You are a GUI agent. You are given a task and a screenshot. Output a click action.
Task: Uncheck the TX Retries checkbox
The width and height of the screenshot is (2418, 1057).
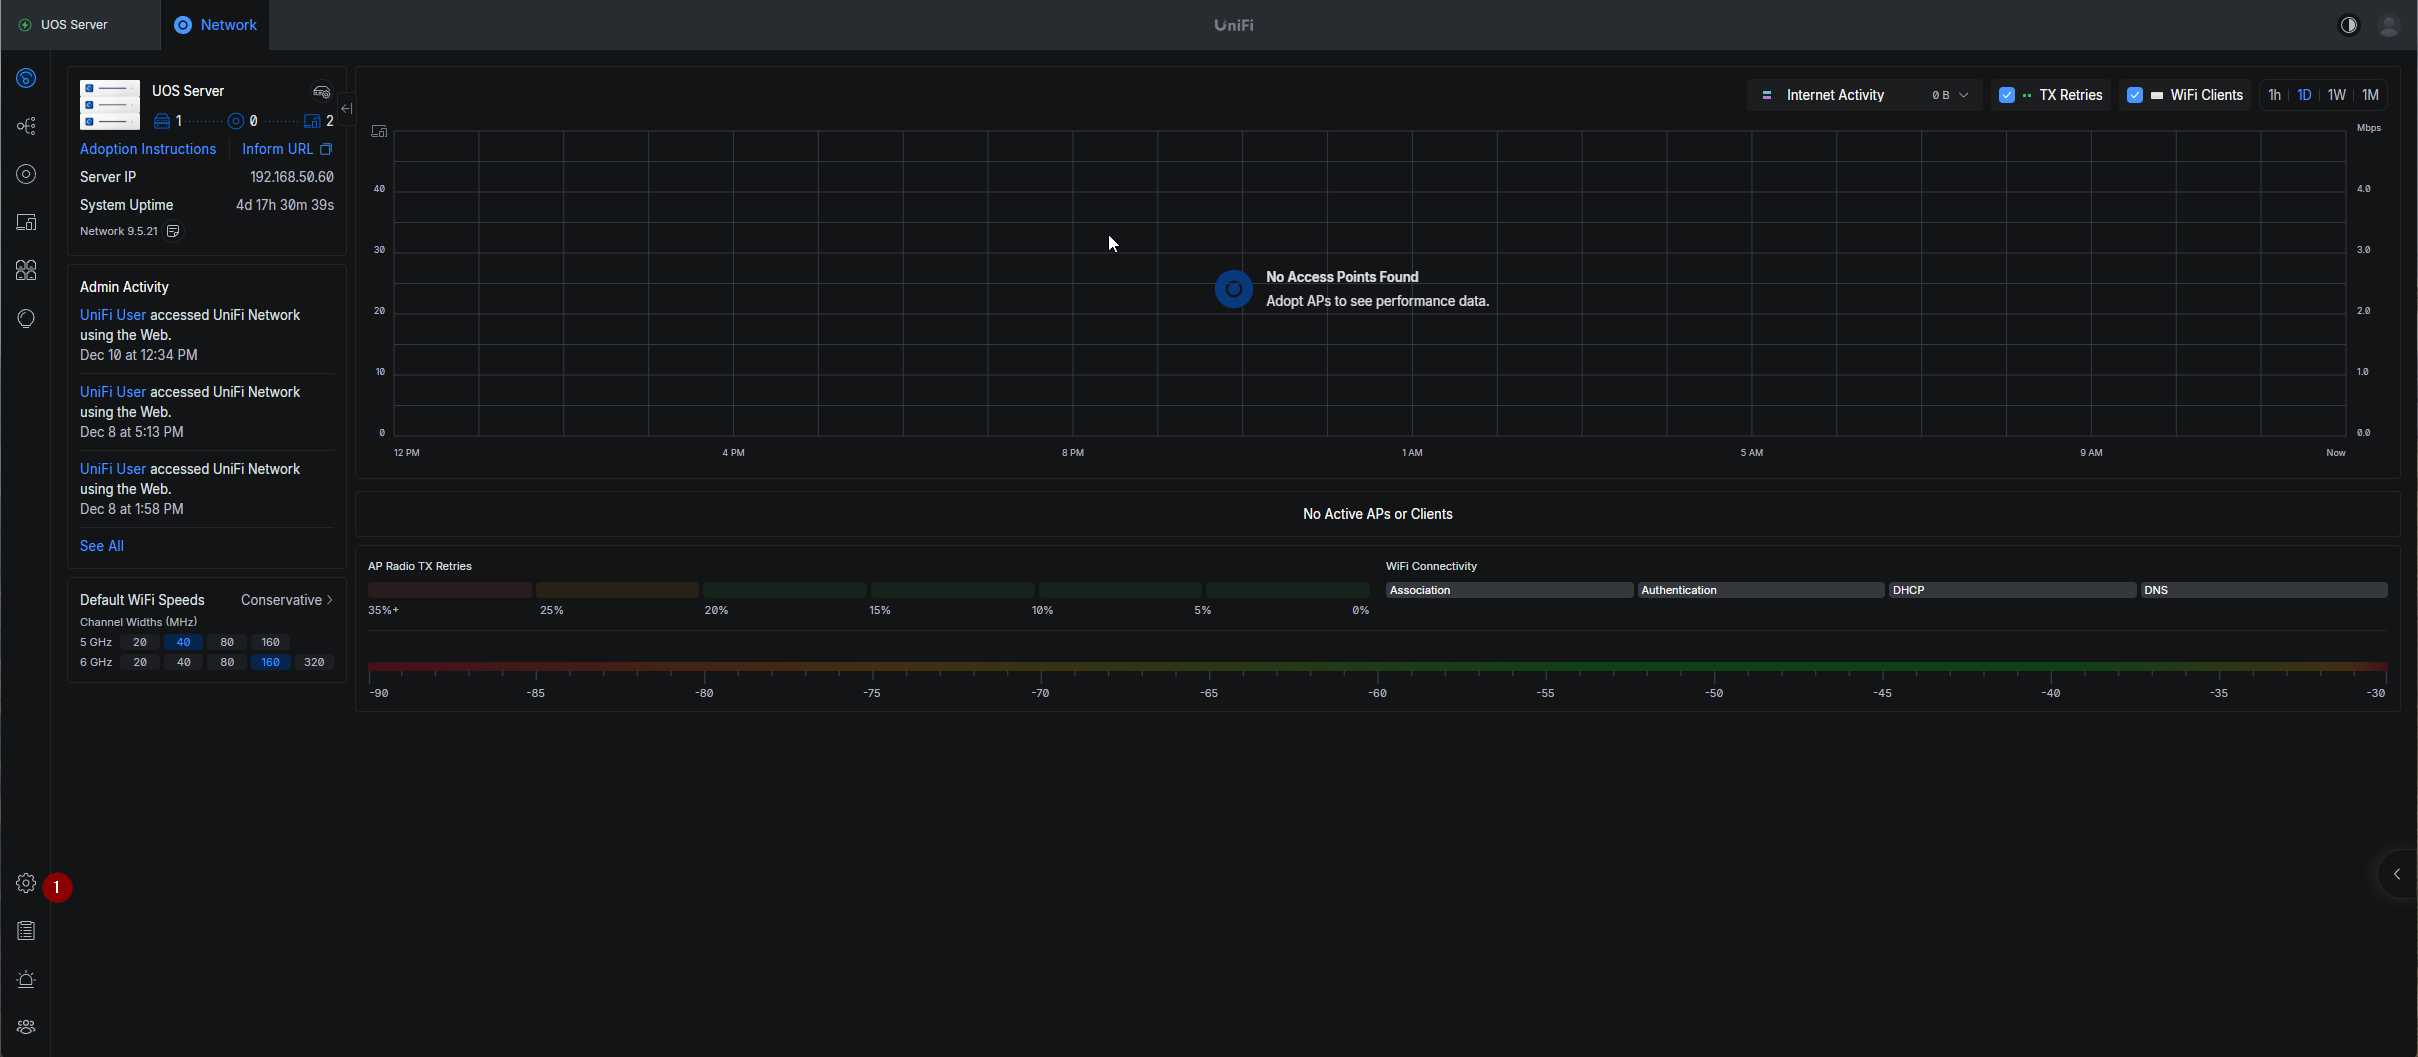[2006, 95]
